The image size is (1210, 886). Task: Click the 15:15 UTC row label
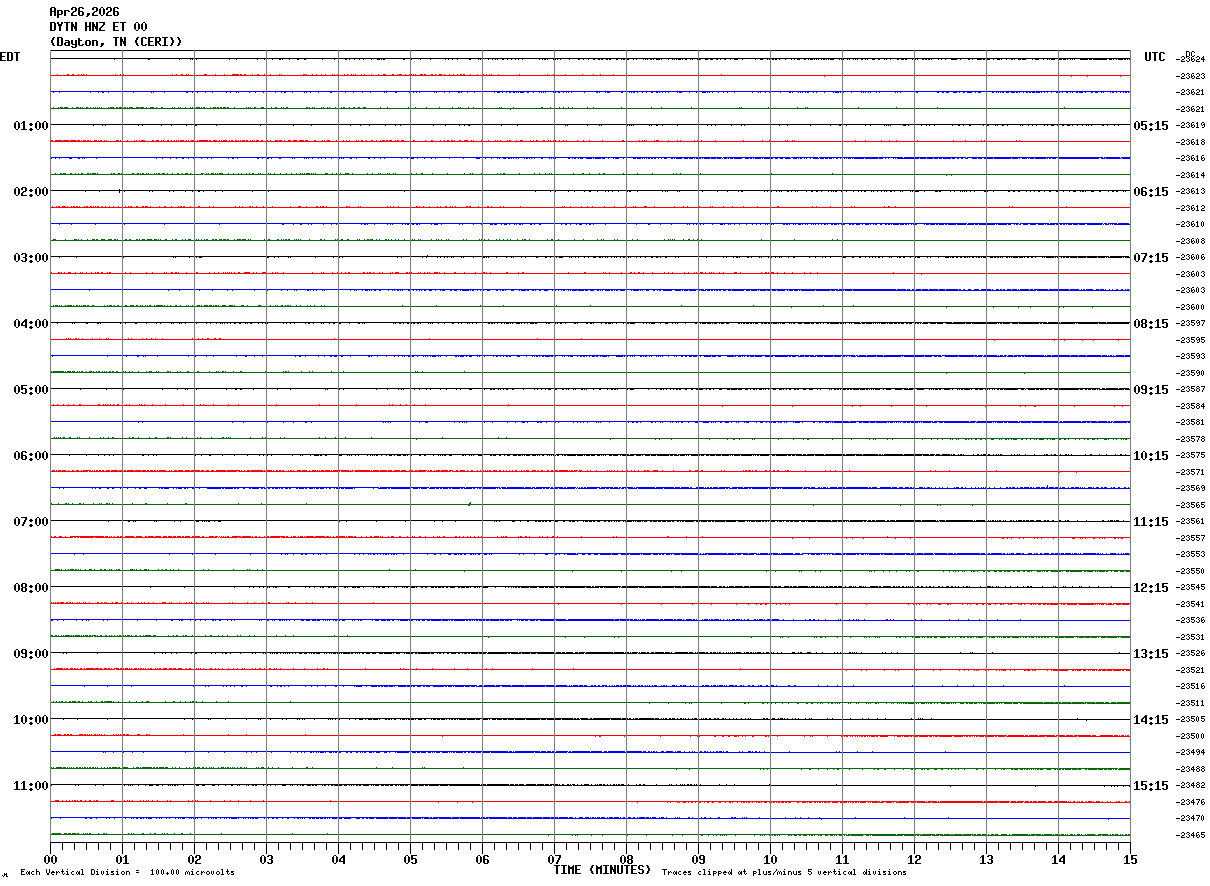1150,786
